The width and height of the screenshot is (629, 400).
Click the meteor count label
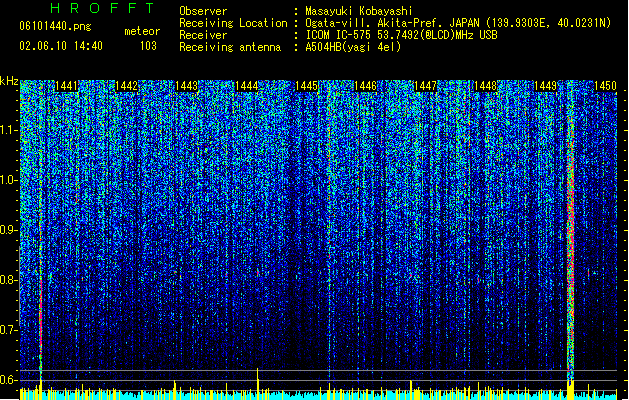click(142, 31)
